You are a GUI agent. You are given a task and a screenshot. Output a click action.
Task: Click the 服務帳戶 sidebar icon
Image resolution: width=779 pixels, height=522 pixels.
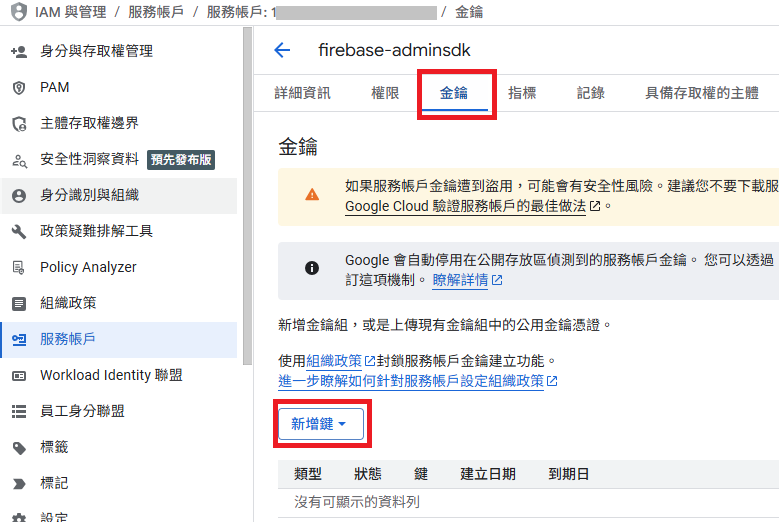18,339
